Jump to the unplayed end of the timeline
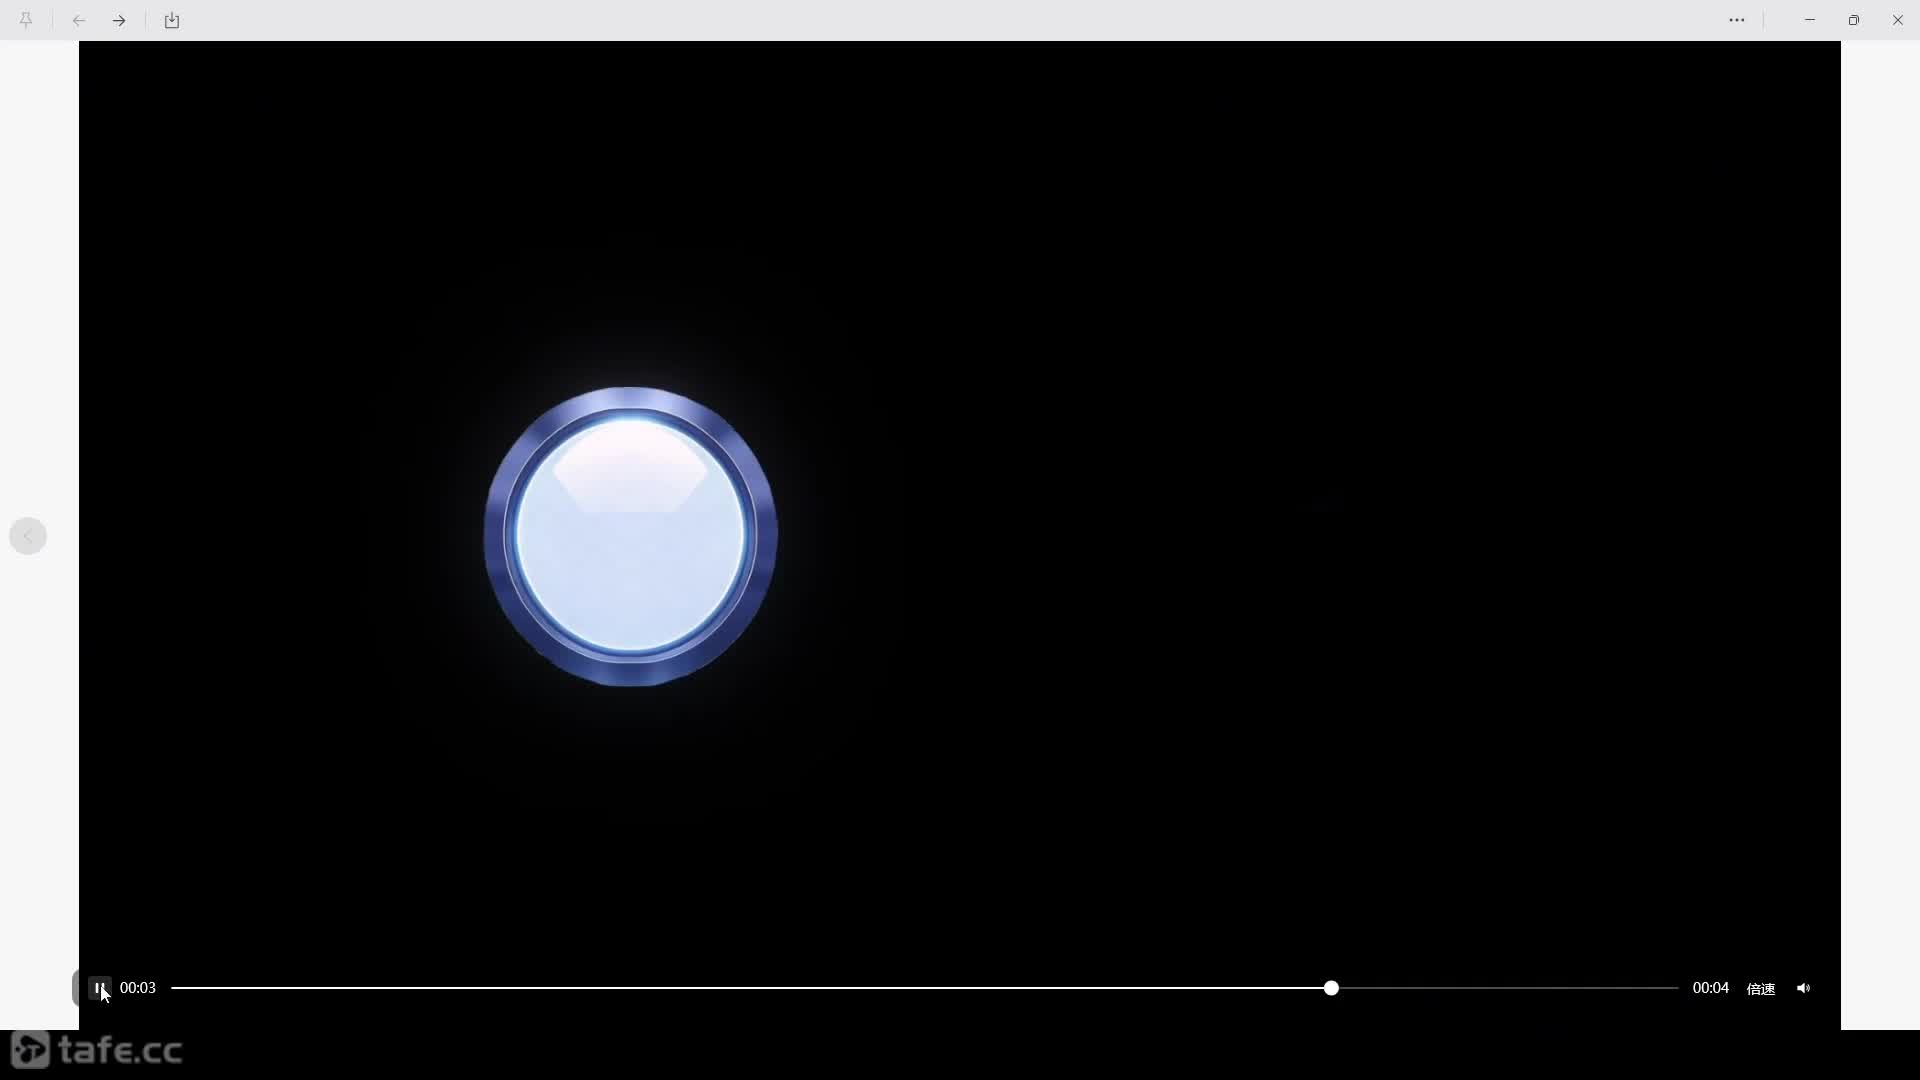Screen dimensions: 1920x1080 point(1675,988)
